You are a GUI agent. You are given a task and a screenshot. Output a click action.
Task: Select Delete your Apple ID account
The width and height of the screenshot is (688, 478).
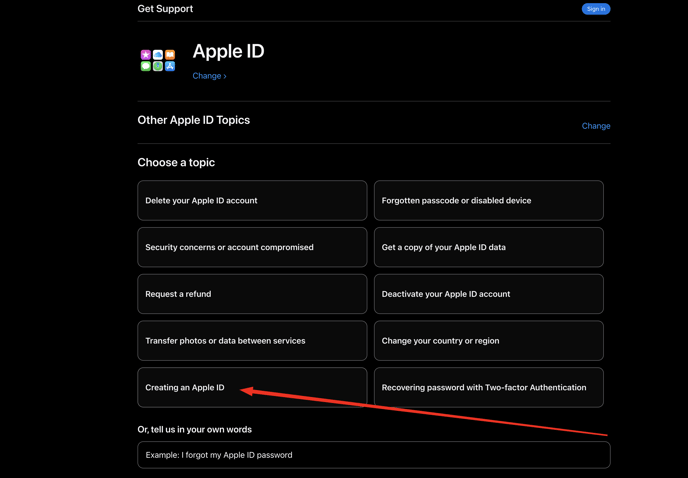(252, 201)
